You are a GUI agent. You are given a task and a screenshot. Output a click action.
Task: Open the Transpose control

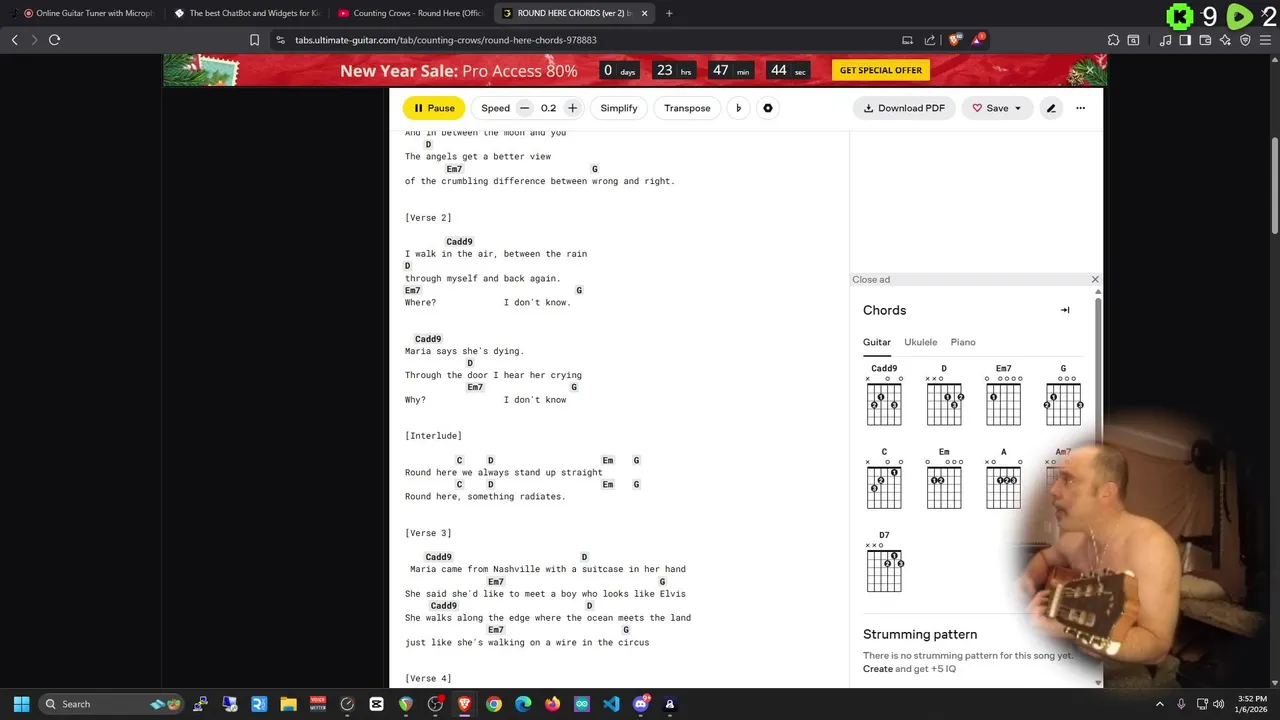tap(687, 108)
